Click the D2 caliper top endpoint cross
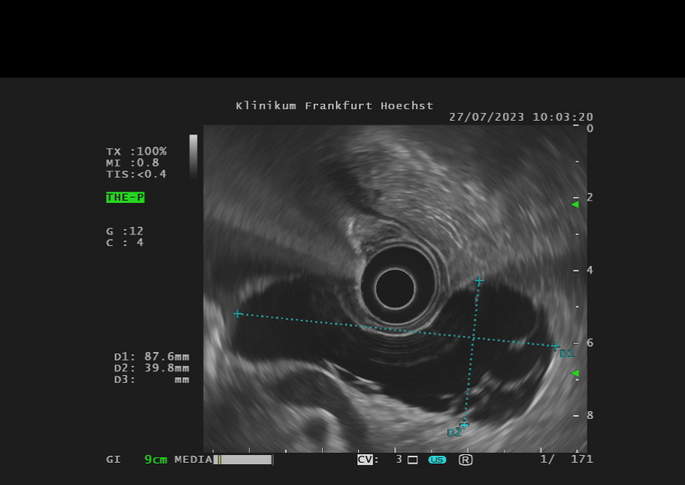The width and height of the screenshot is (685, 485). tap(480, 280)
